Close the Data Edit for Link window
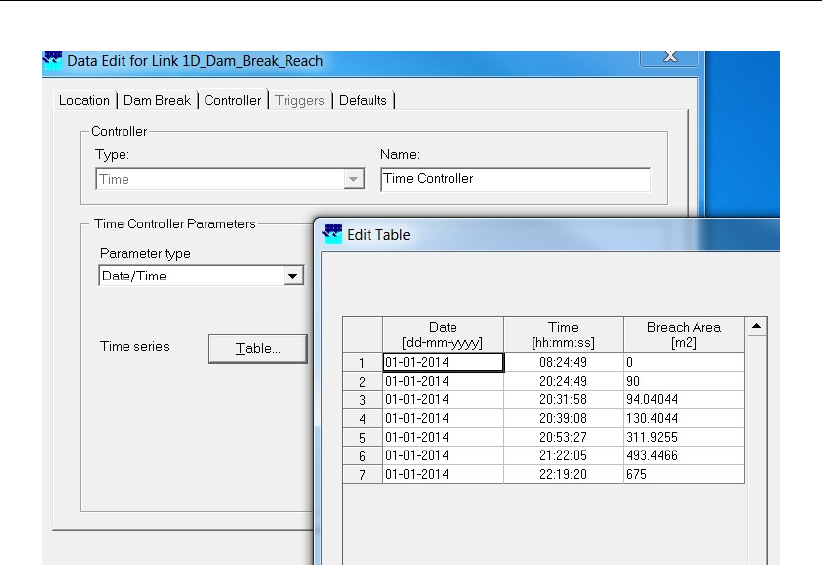The image size is (822, 565). [x=669, y=57]
